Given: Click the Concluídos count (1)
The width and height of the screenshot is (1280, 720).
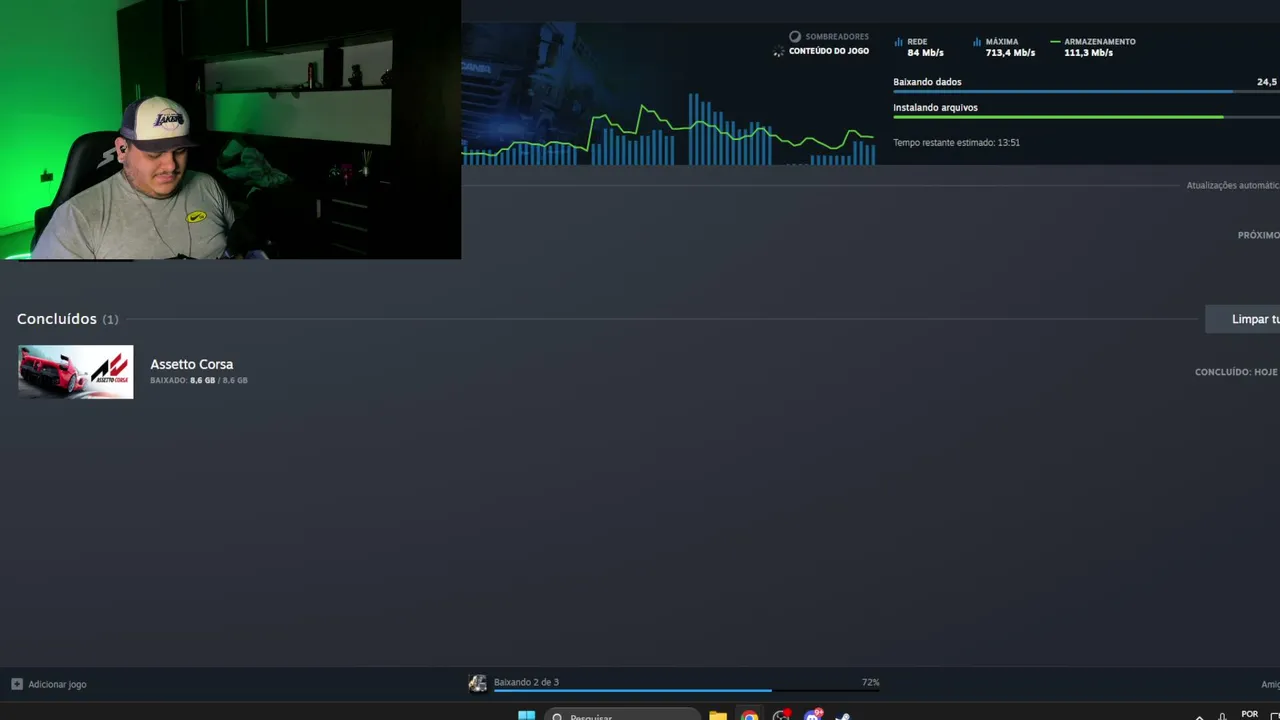Looking at the screenshot, I should point(110,320).
